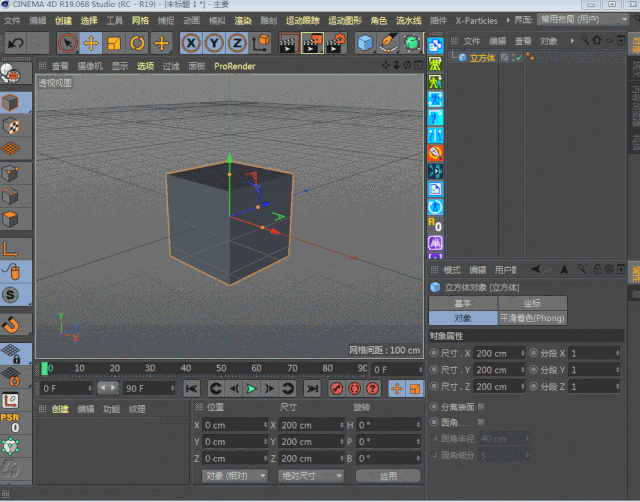Select Polygons mode

pyautogui.click(x=11, y=219)
